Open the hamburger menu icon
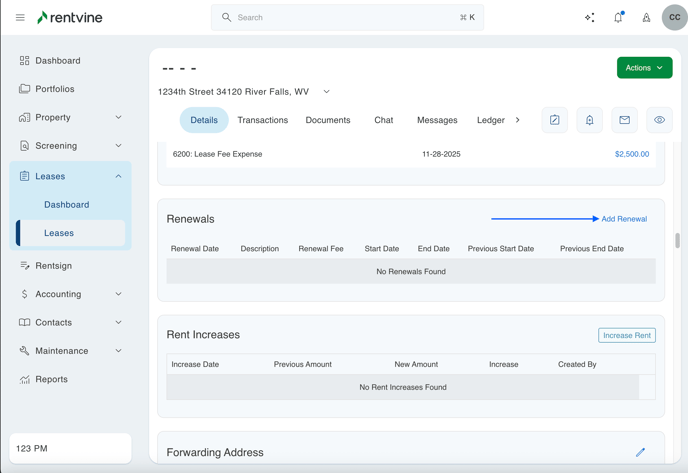 20,18
